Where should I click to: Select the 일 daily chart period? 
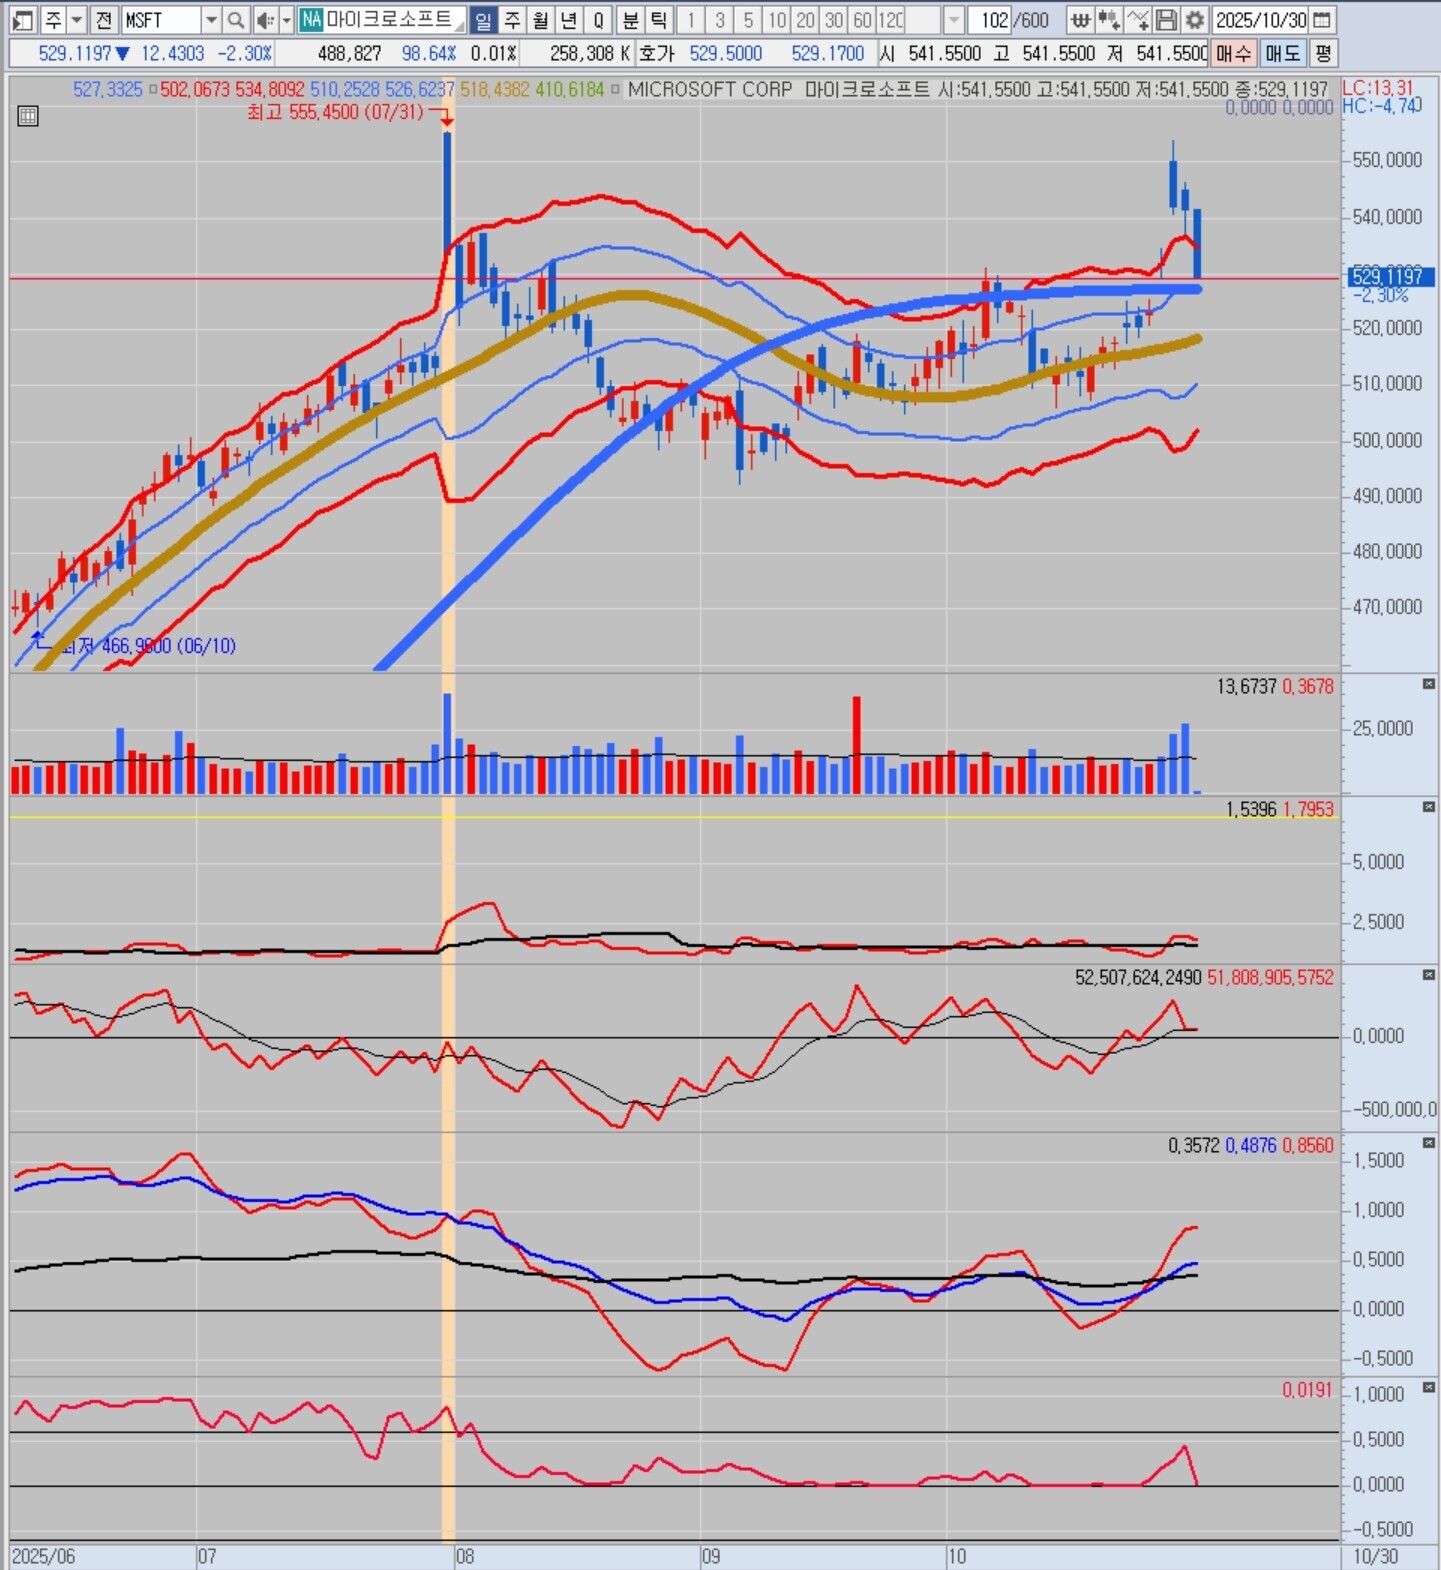click(483, 19)
